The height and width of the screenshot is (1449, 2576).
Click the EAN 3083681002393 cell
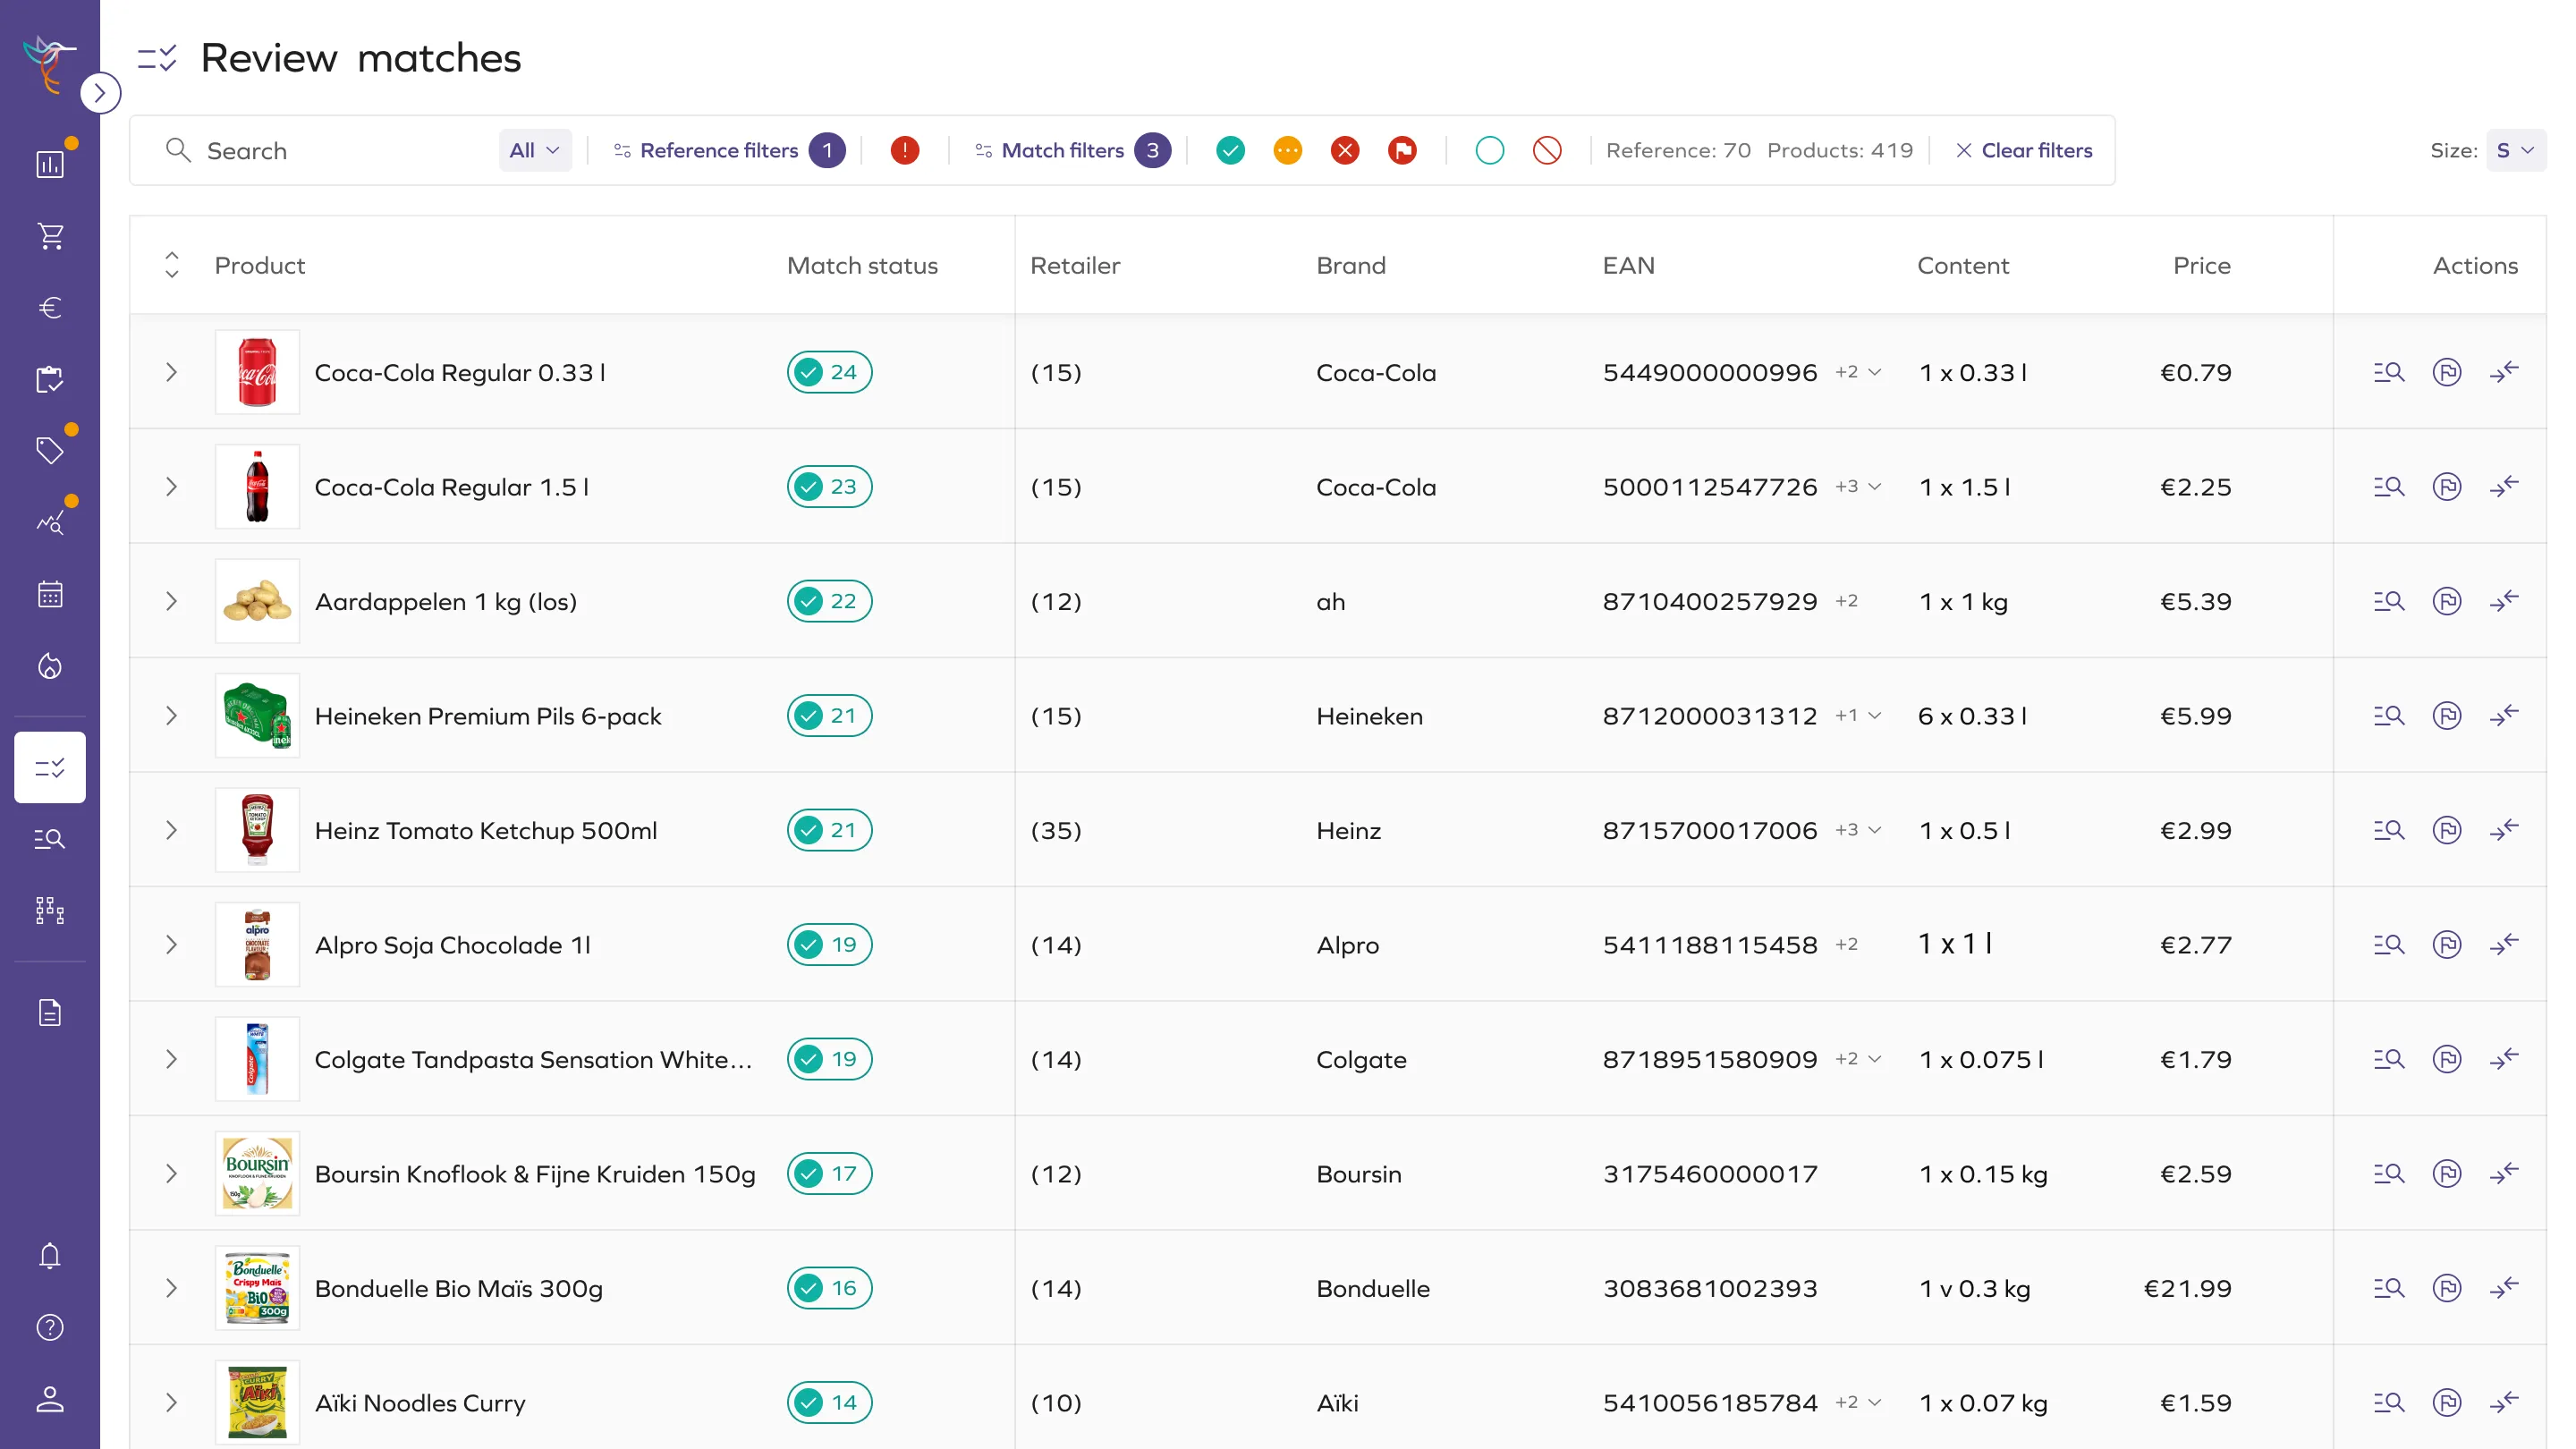1710,1289
